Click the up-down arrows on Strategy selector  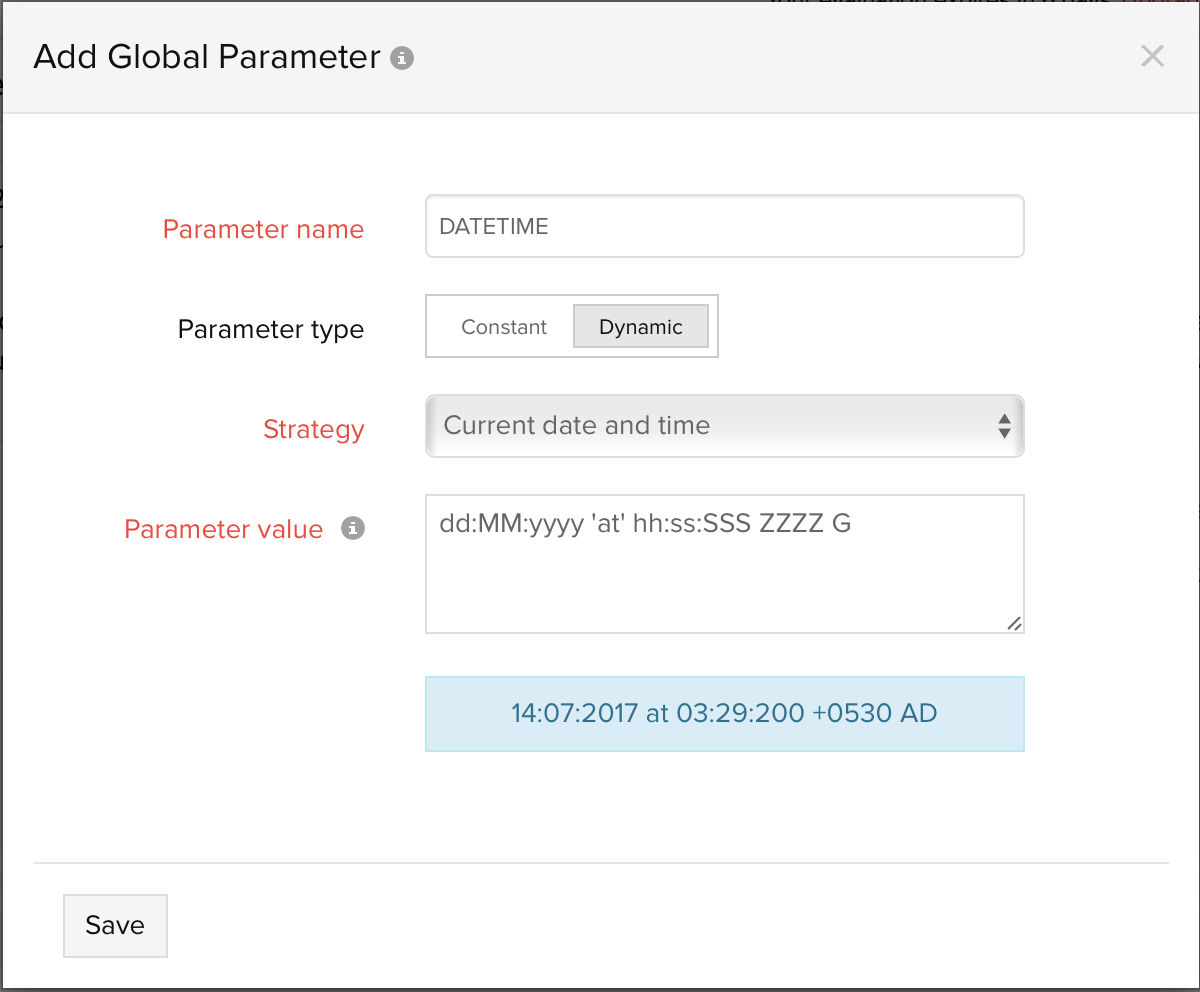(1004, 426)
